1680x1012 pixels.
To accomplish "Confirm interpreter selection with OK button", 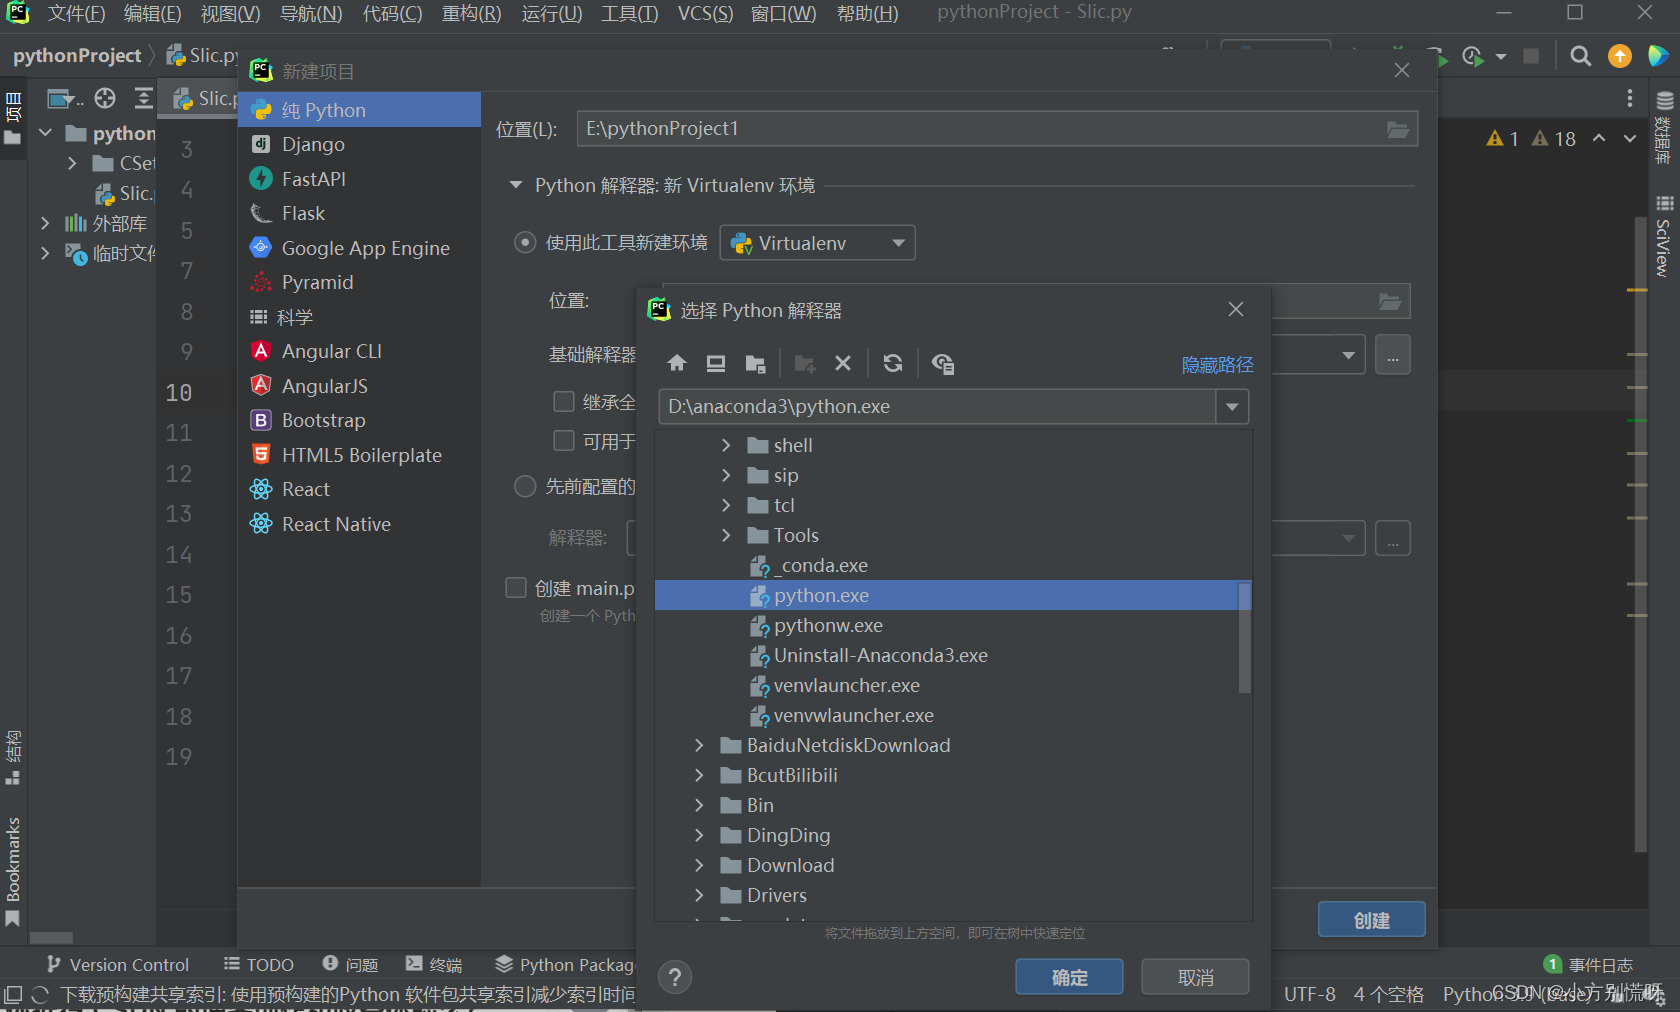I will (1069, 977).
